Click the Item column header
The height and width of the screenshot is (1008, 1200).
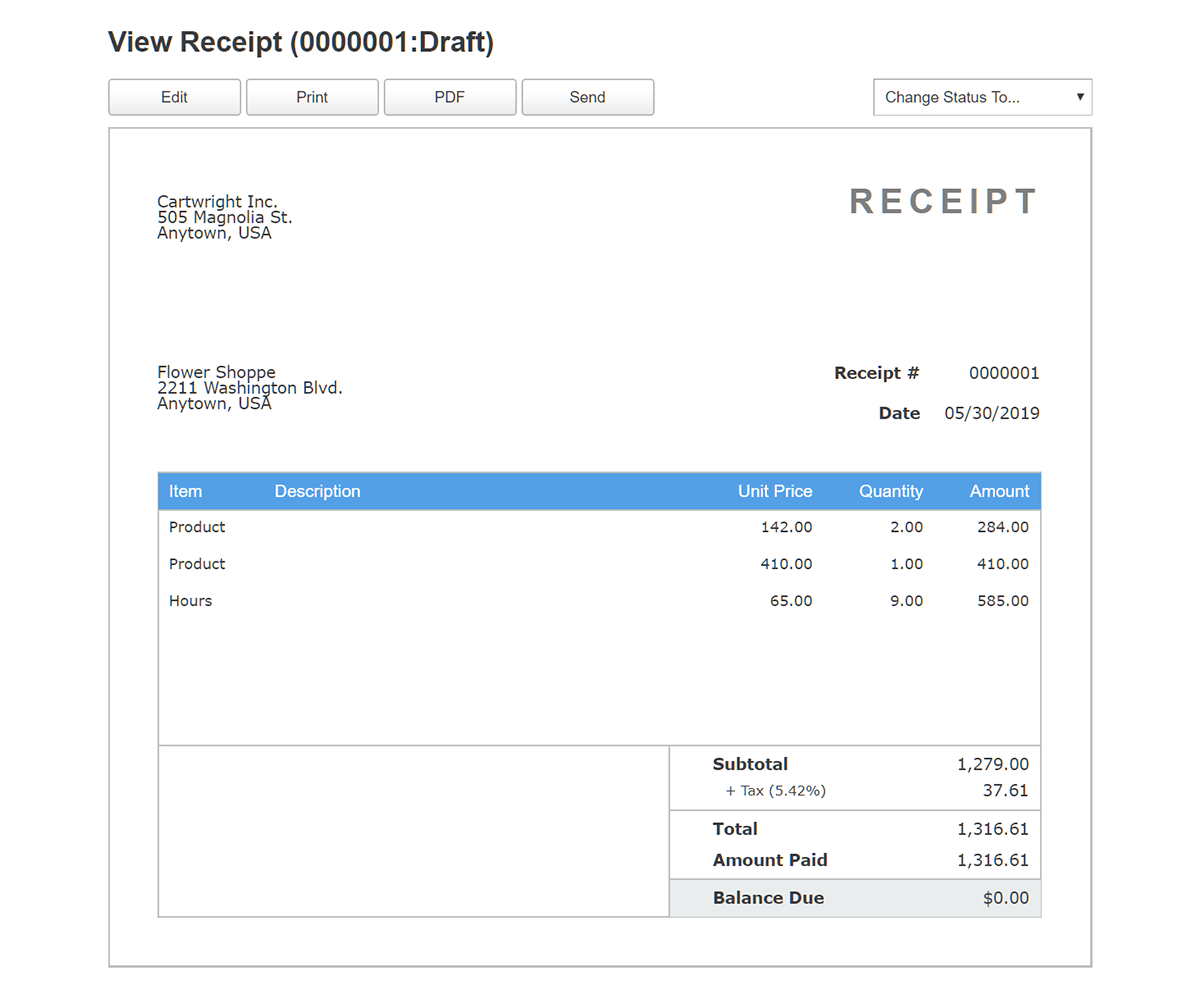(185, 491)
